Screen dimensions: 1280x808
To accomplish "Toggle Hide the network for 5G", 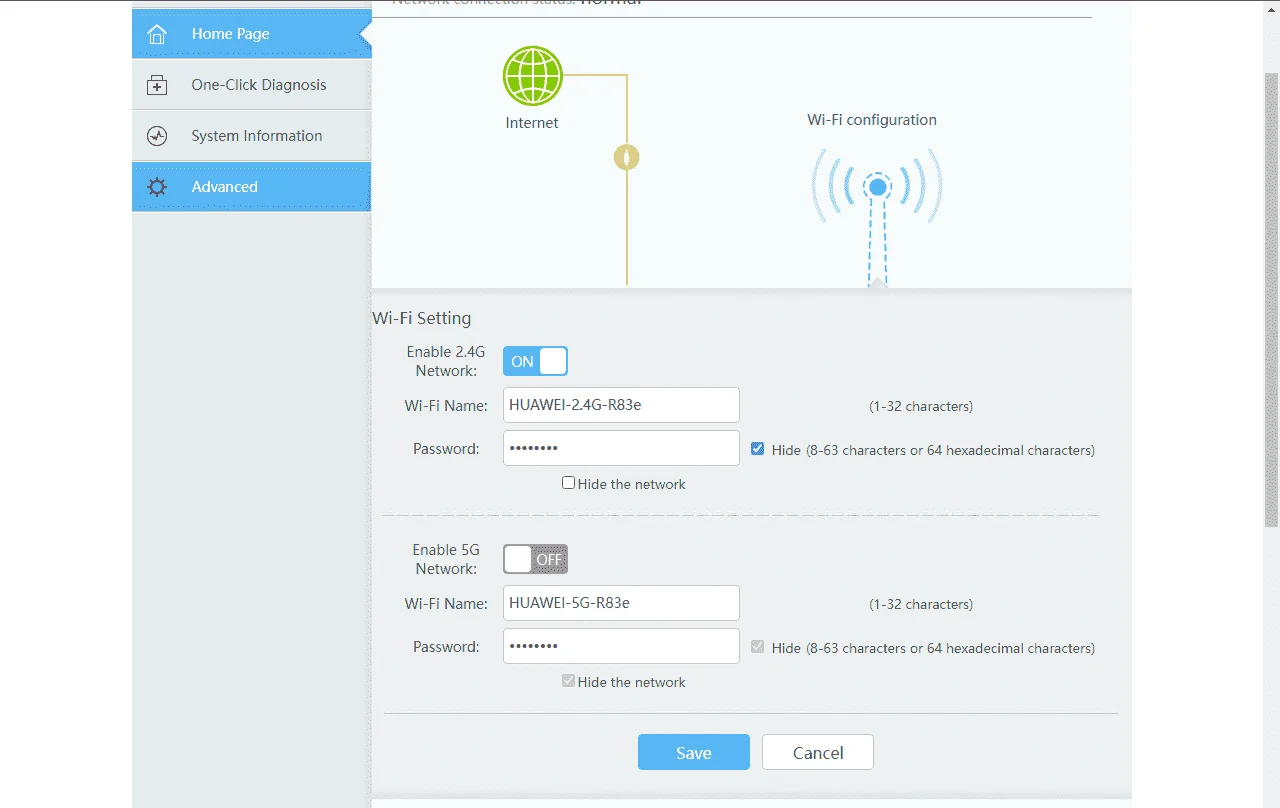I will tap(568, 681).
